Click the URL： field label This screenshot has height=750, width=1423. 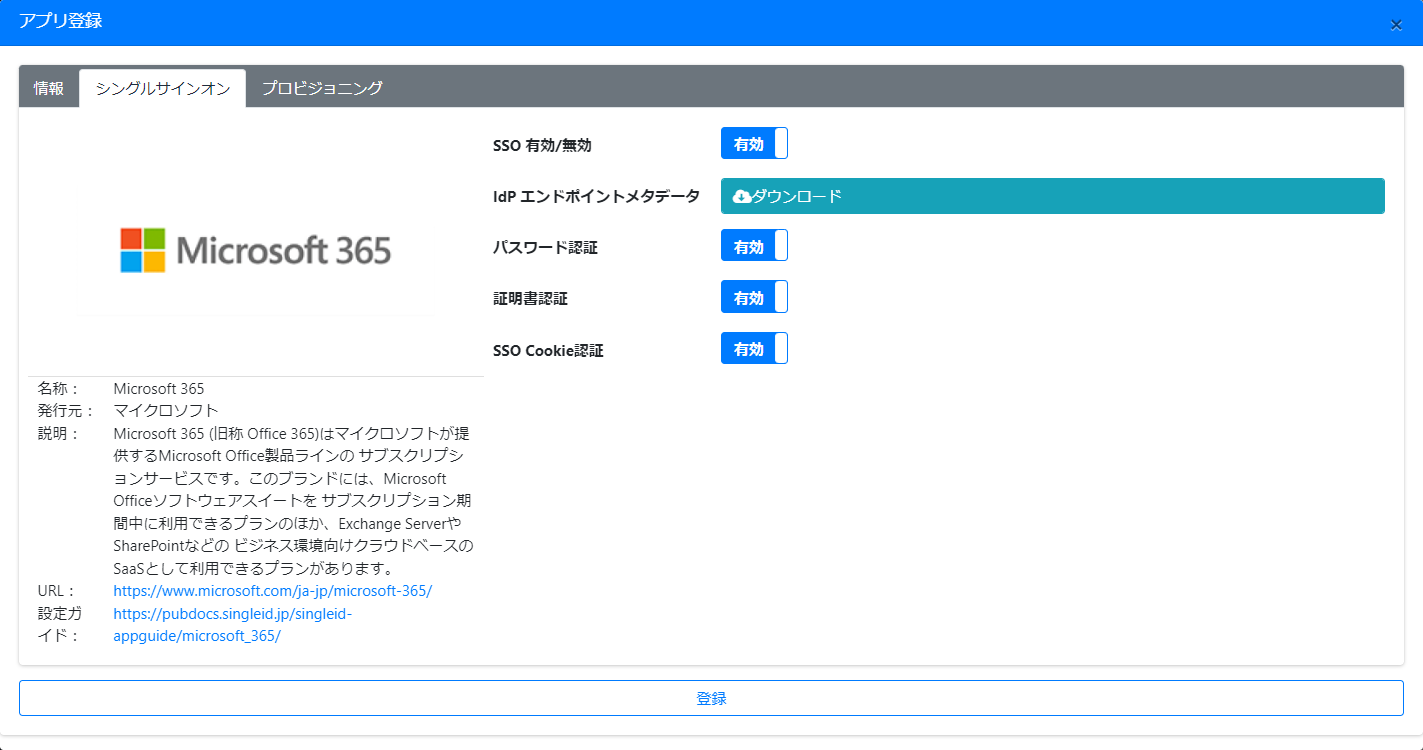coord(57,591)
